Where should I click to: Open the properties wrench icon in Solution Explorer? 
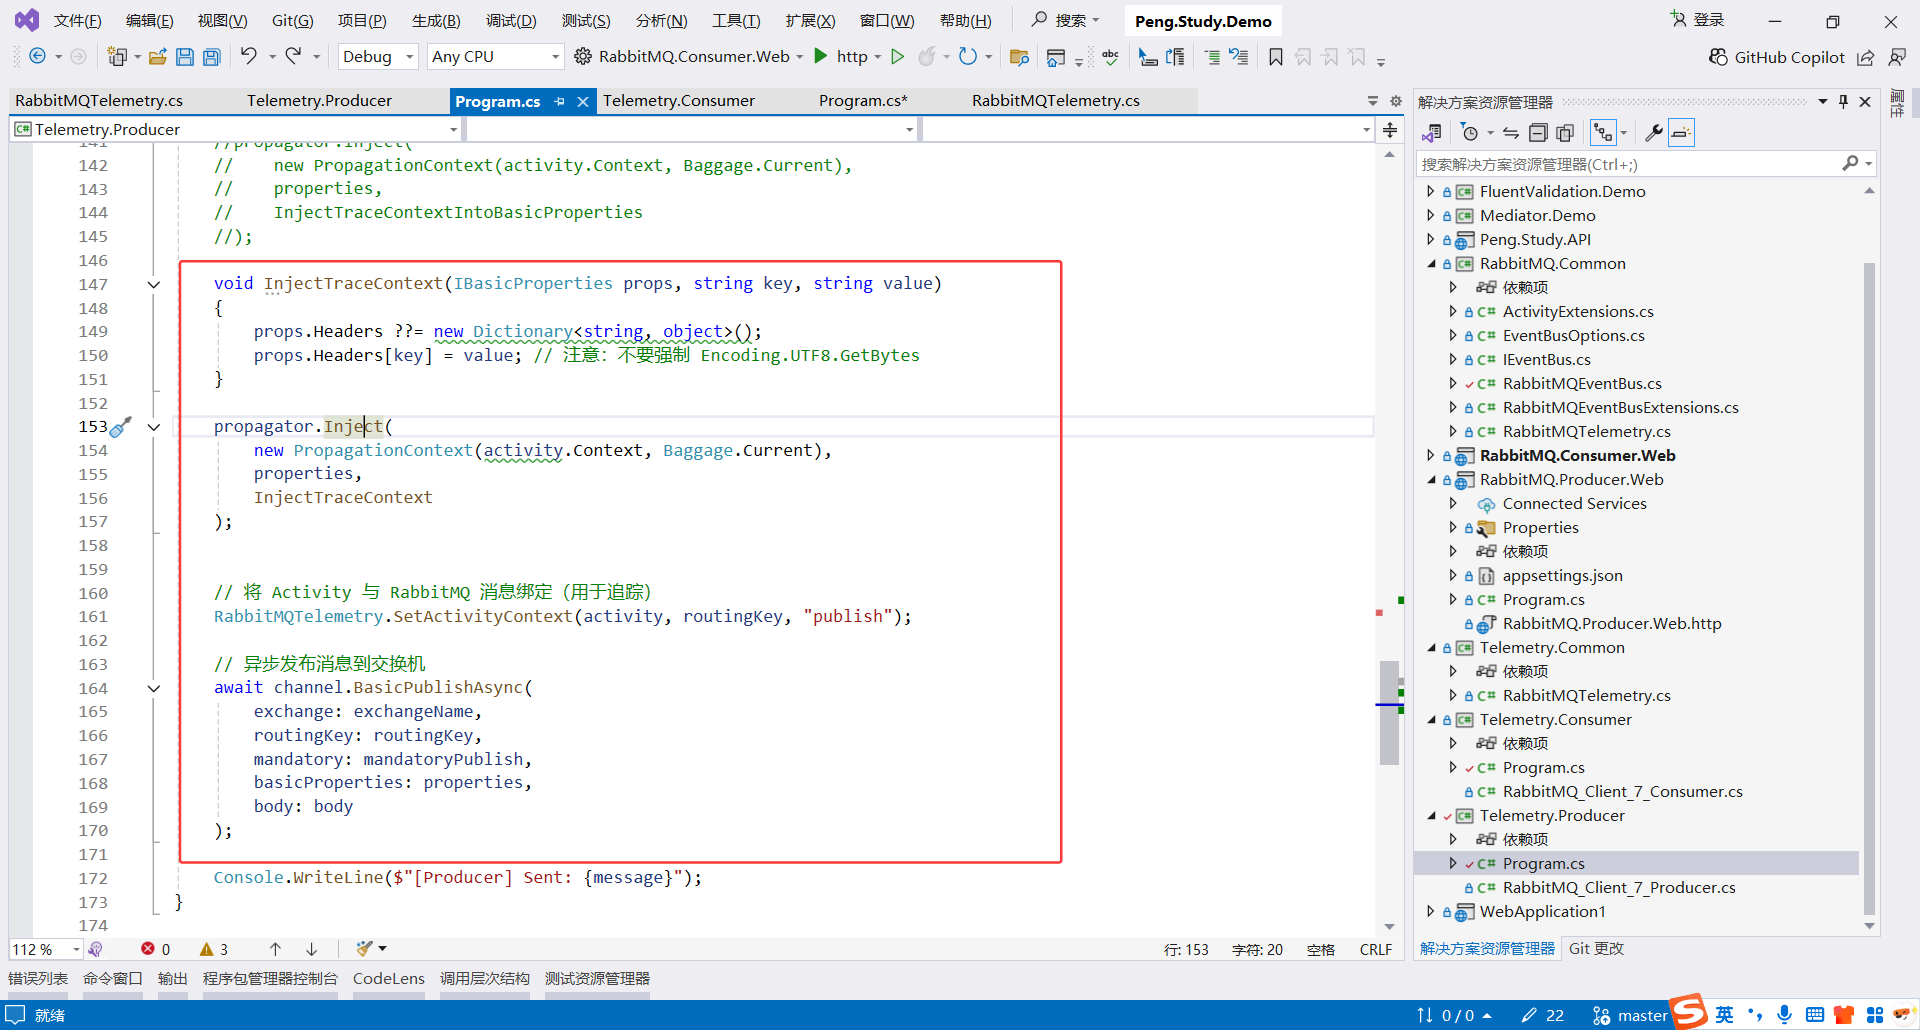[1653, 133]
